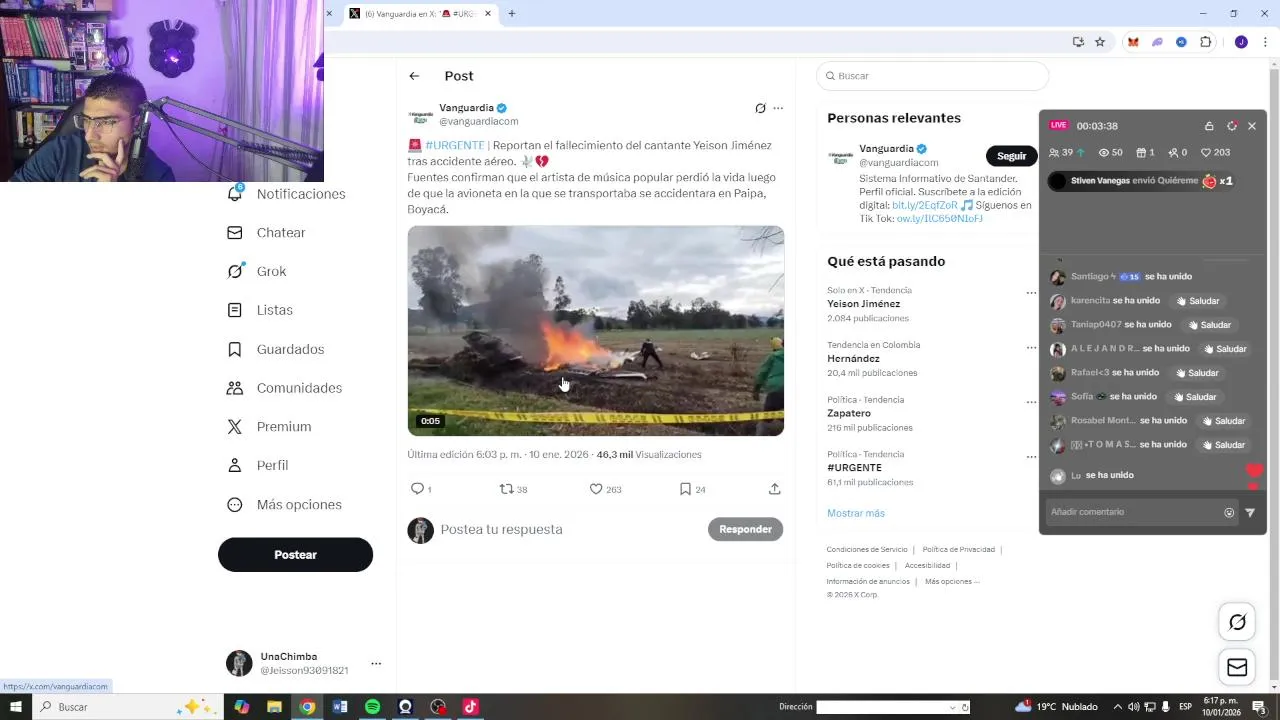Click the share icon under the post

coord(774,489)
